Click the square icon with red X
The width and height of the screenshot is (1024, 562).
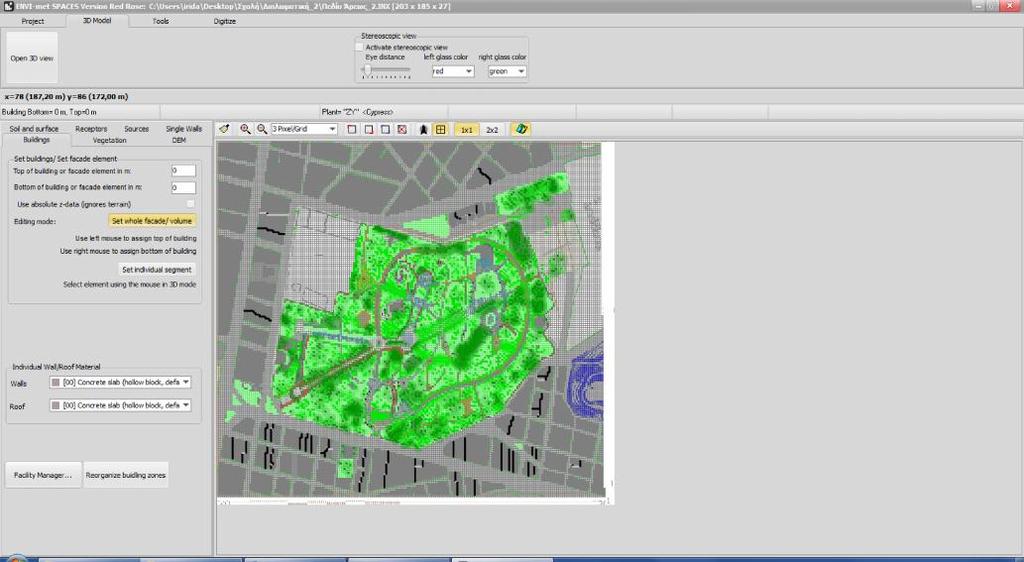pyautogui.click(x=402, y=129)
